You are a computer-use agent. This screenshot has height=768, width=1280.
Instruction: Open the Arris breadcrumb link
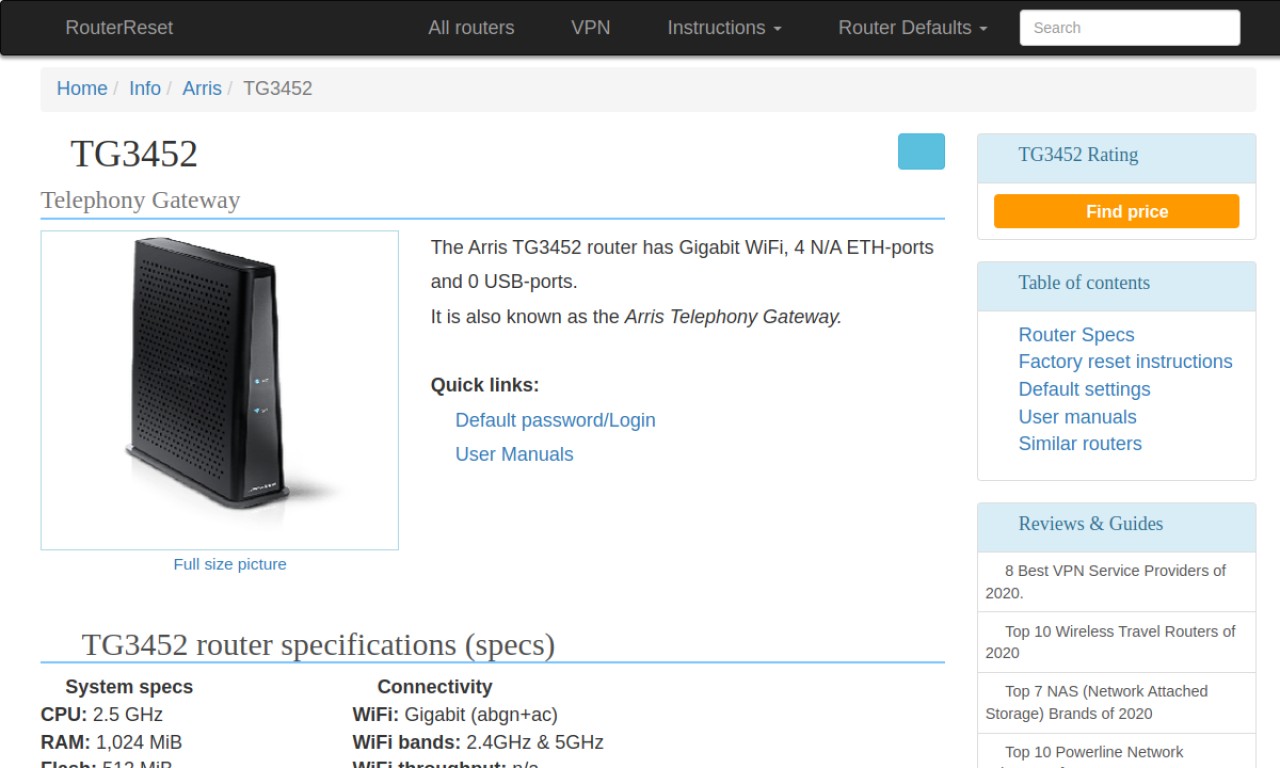(202, 88)
